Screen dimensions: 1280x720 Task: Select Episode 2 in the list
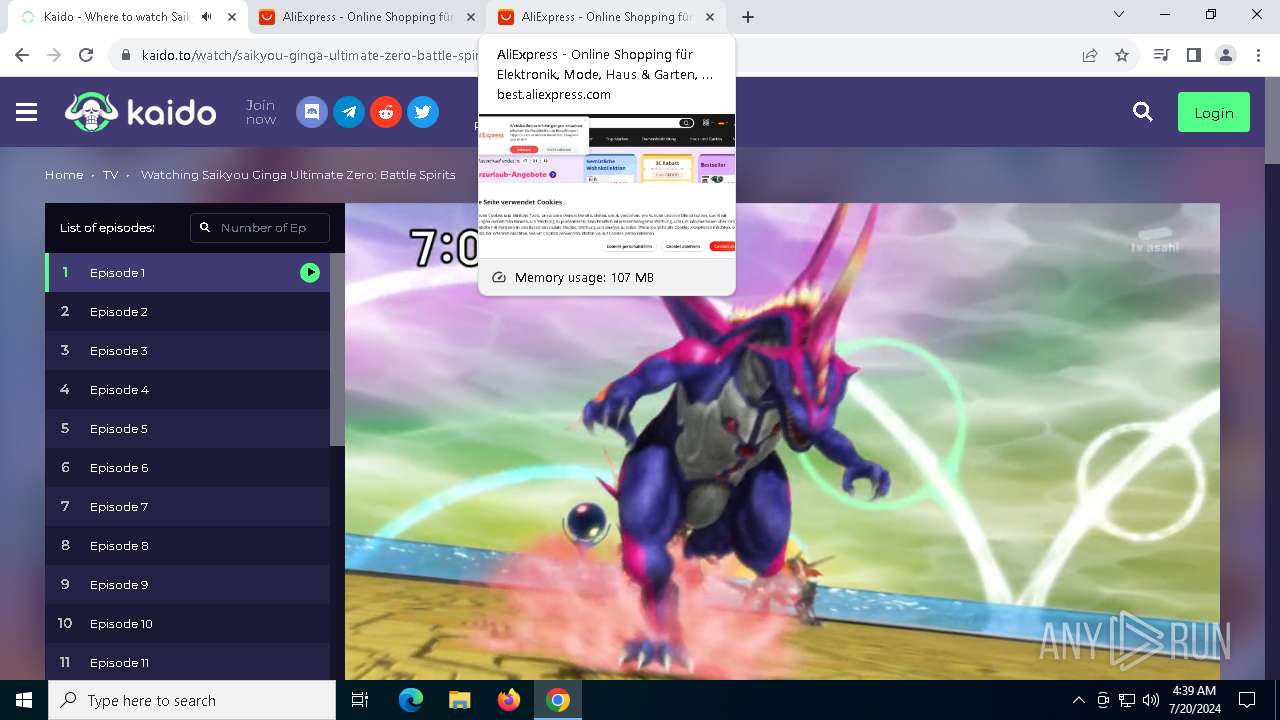[x=187, y=311]
